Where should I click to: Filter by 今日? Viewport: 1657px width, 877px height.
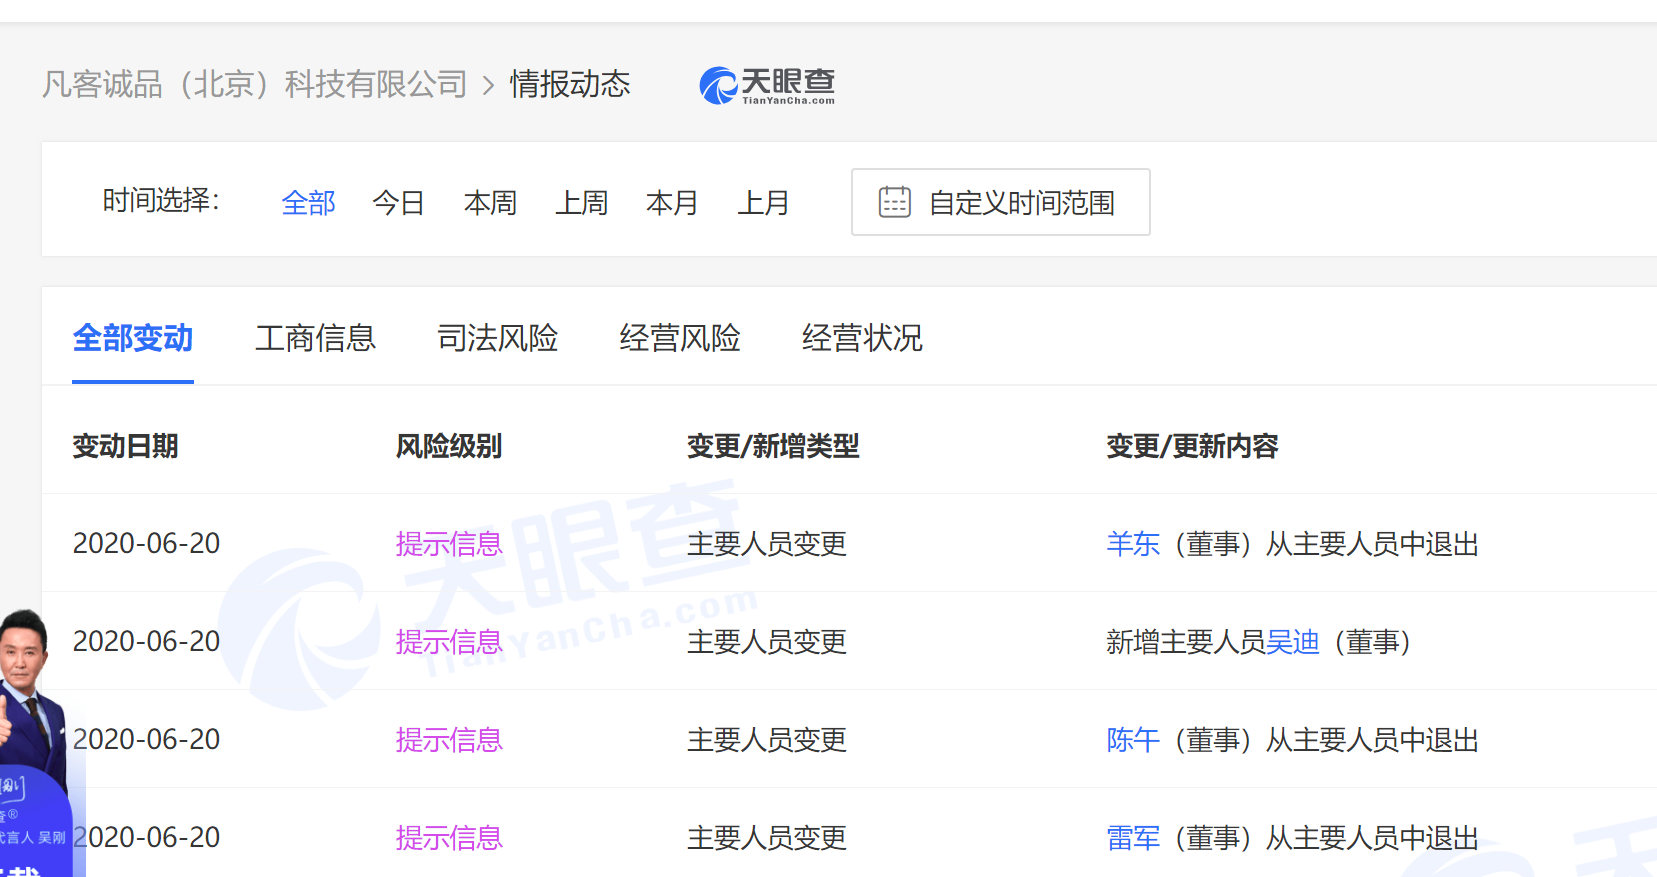[399, 203]
